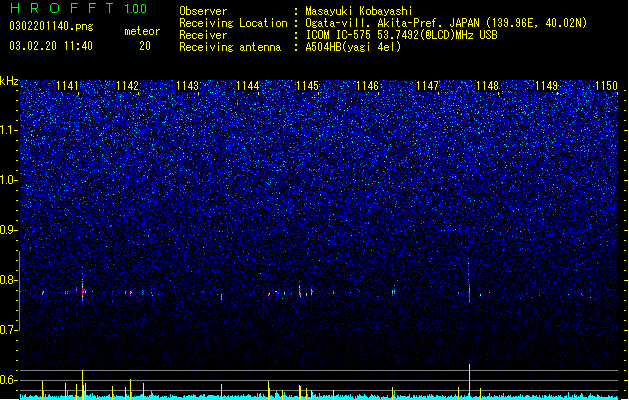Click the meteor echo near 1141
Viewport: 629px width, 400px height.
coord(83,292)
